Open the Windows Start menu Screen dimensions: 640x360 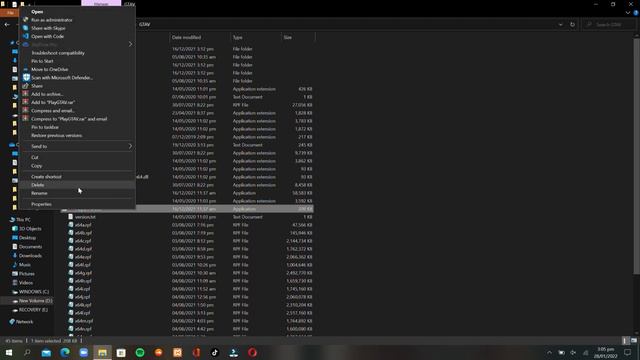pos(9,352)
